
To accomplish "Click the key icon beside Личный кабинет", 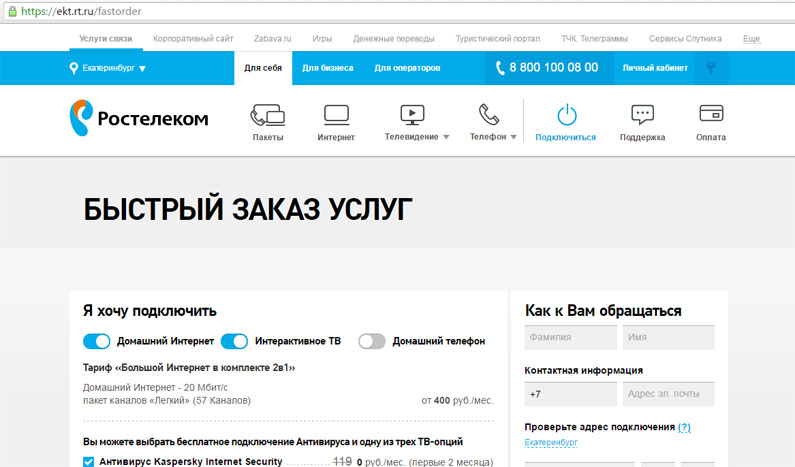I will [x=711, y=68].
